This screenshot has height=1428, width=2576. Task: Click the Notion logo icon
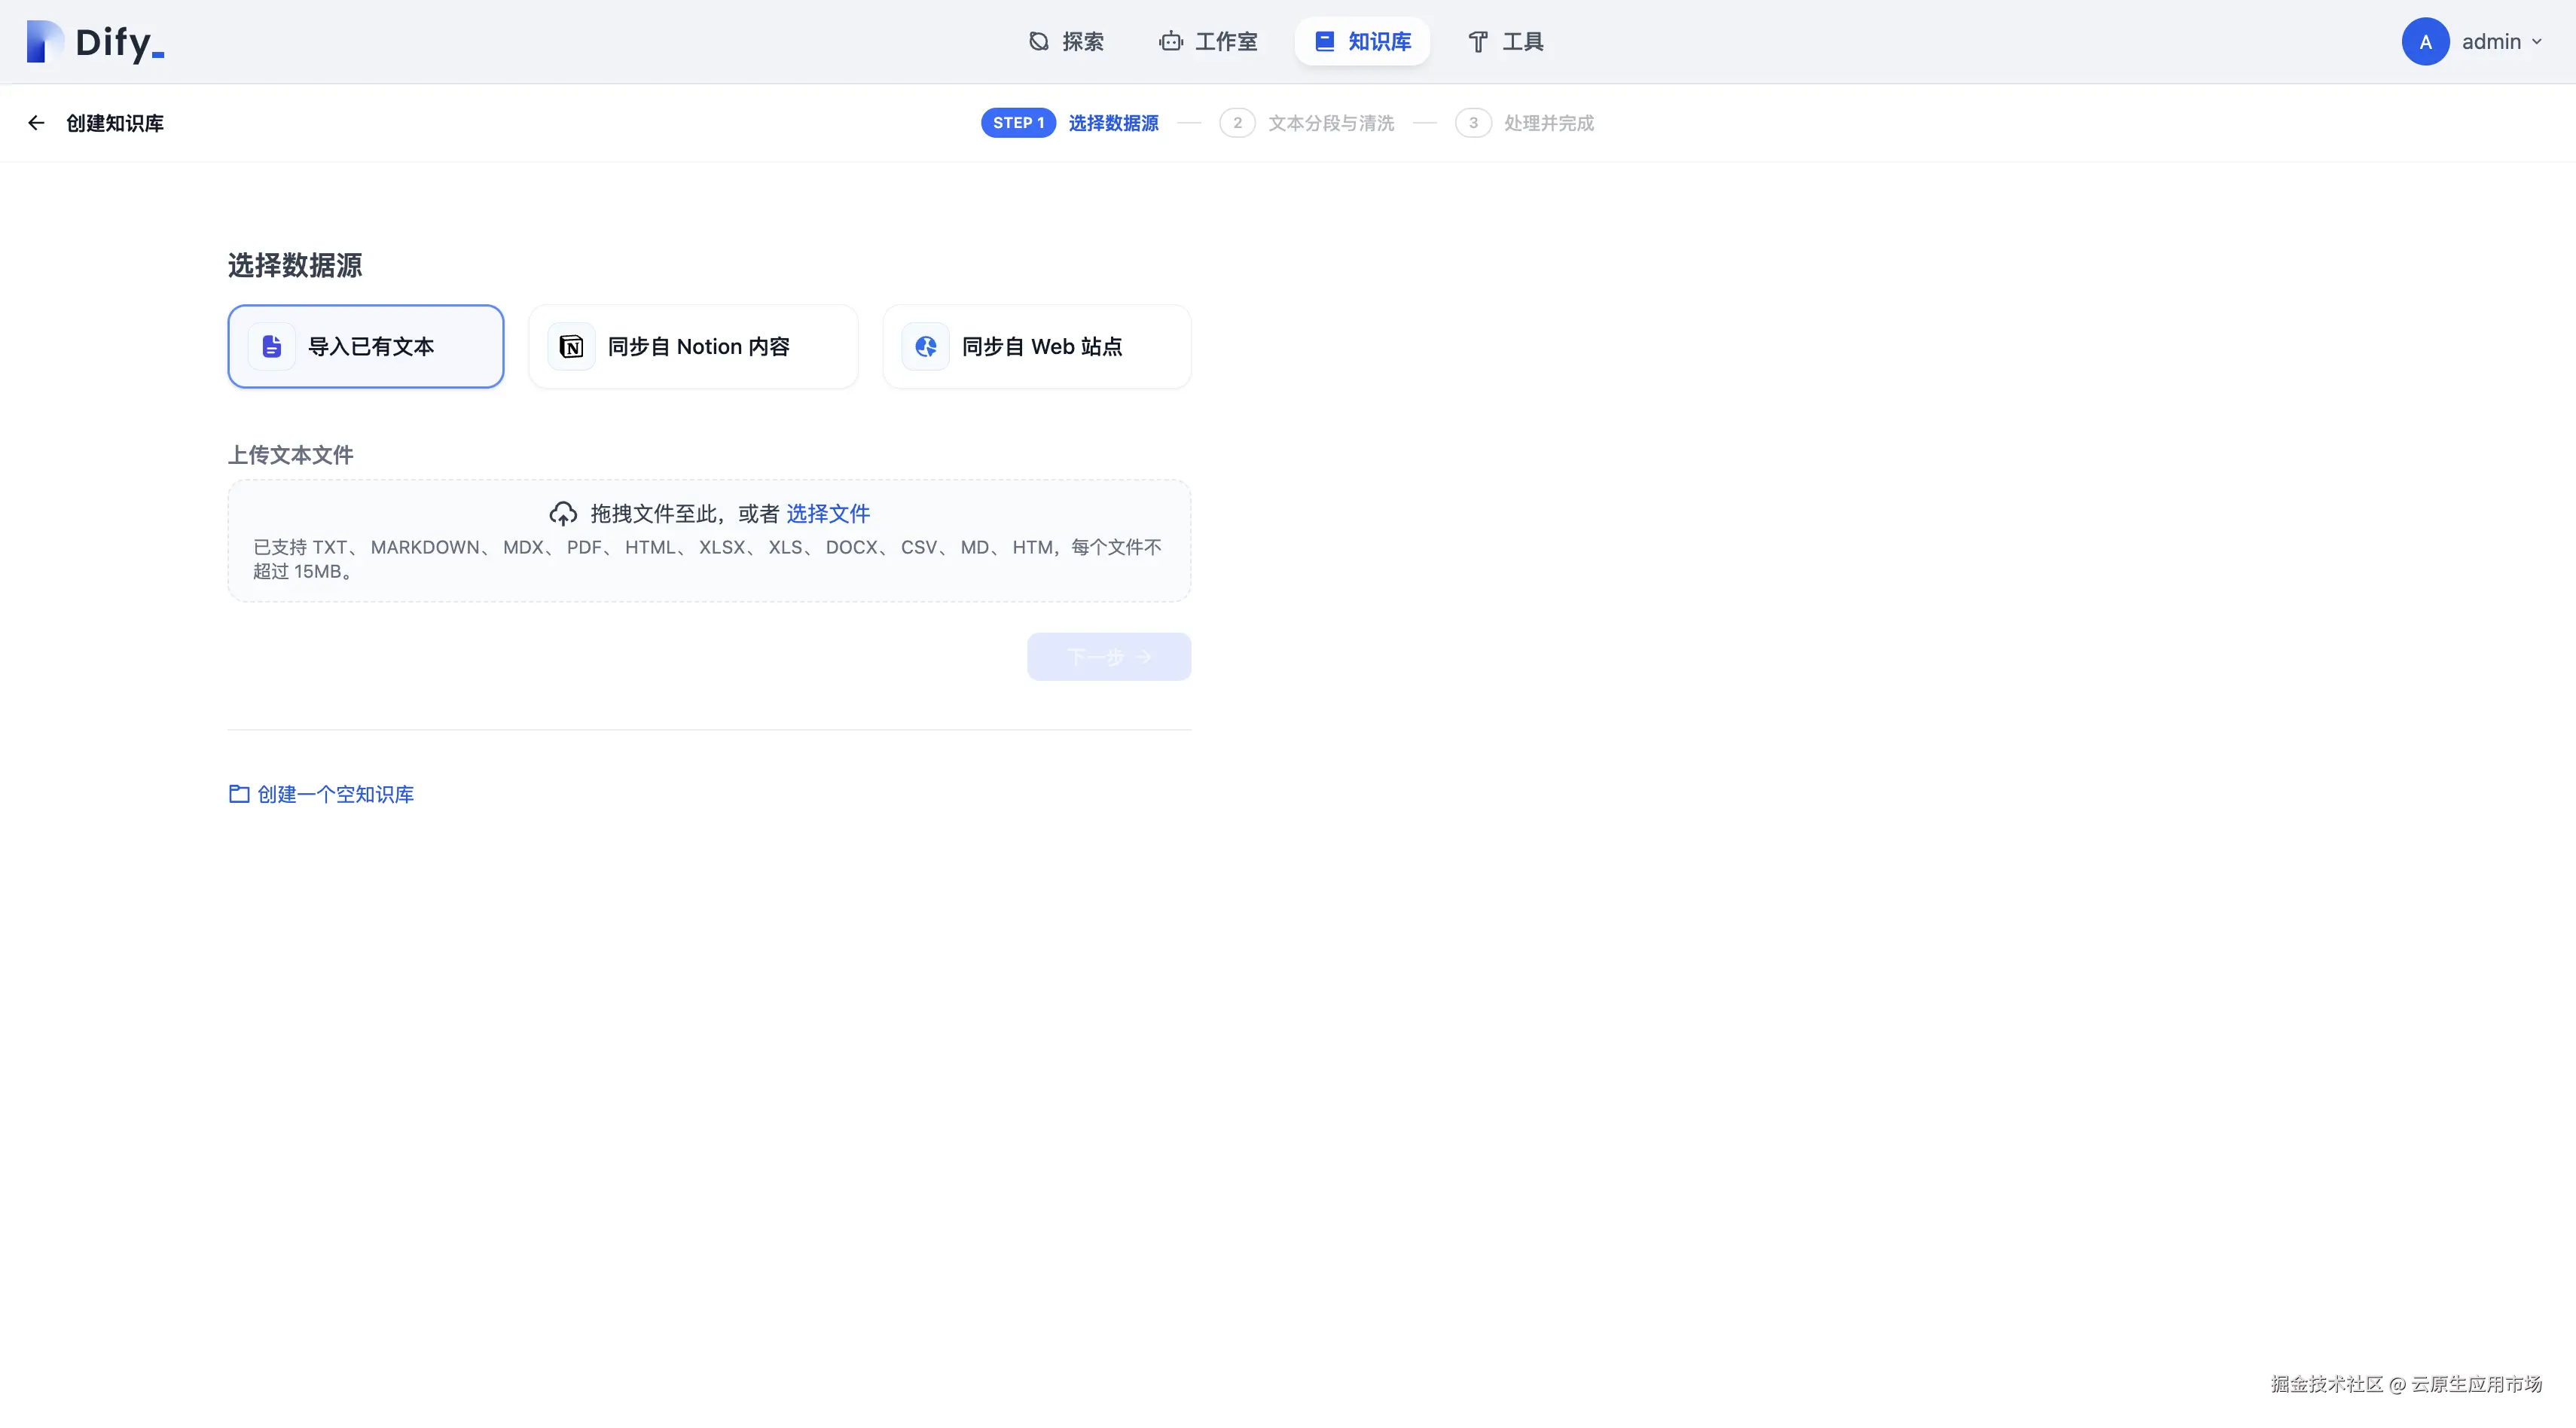(x=571, y=347)
